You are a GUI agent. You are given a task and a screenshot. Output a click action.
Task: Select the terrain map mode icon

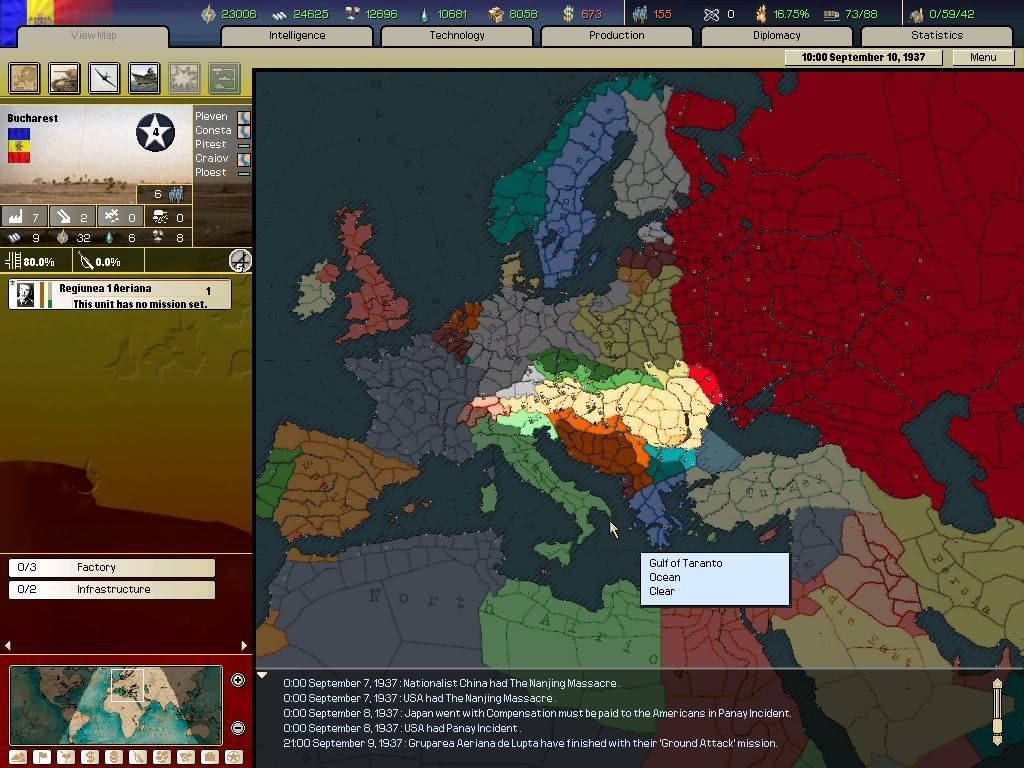pyautogui.click(x=24, y=77)
